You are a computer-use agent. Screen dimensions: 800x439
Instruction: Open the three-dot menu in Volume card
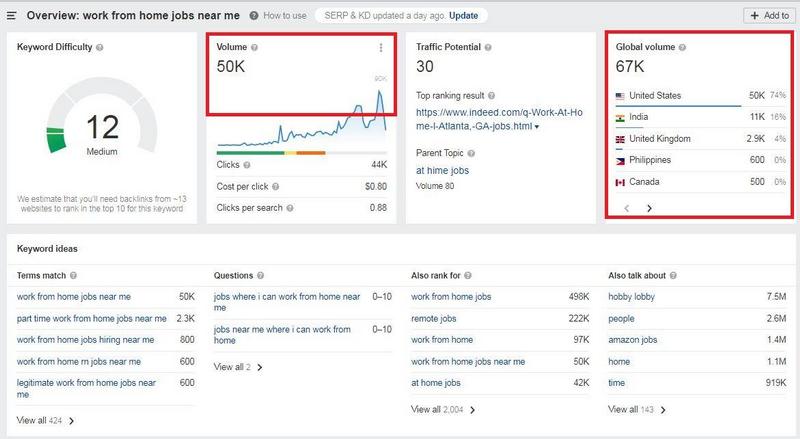pos(381,47)
